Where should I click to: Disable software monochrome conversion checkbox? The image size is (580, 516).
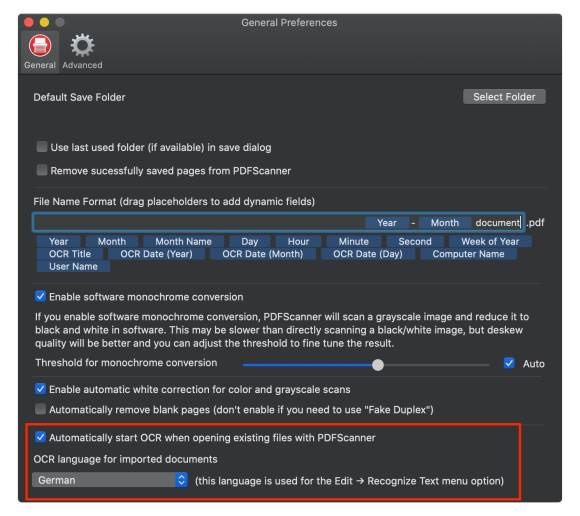[x=40, y=296]
